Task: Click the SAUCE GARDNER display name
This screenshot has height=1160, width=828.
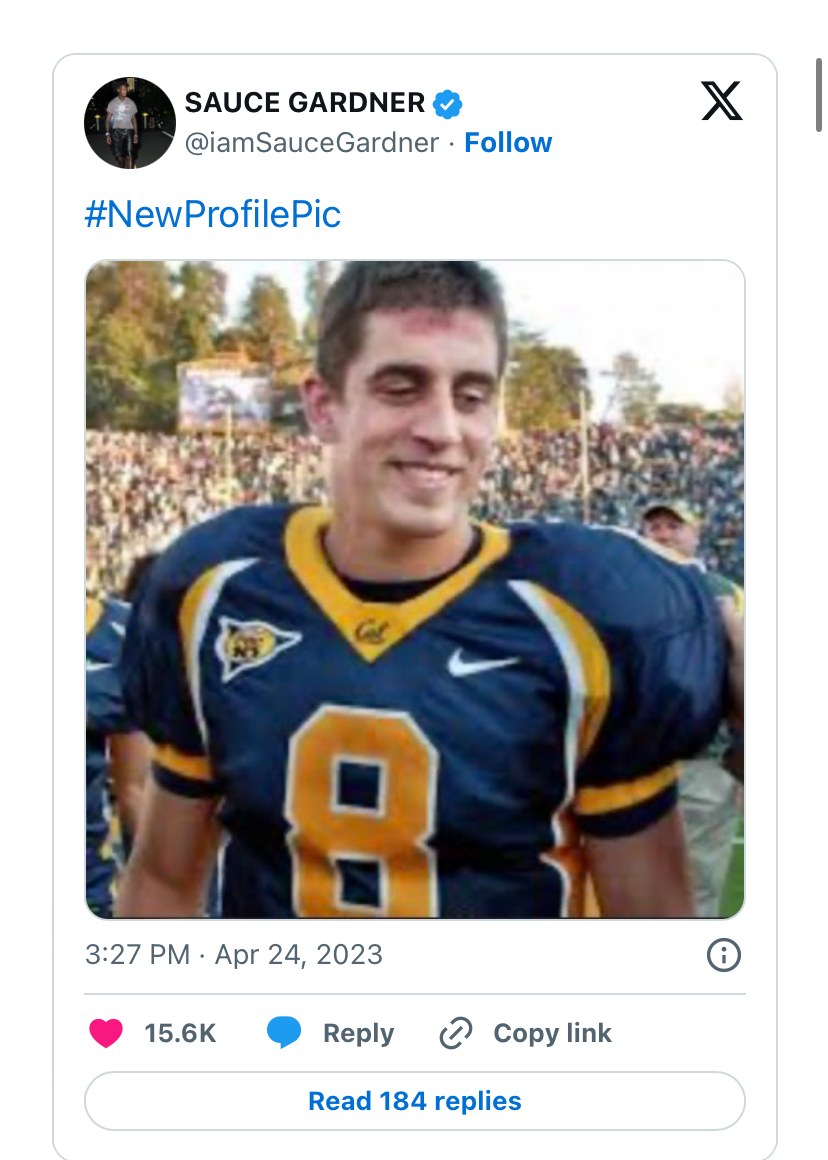Action: pos(305,102)
